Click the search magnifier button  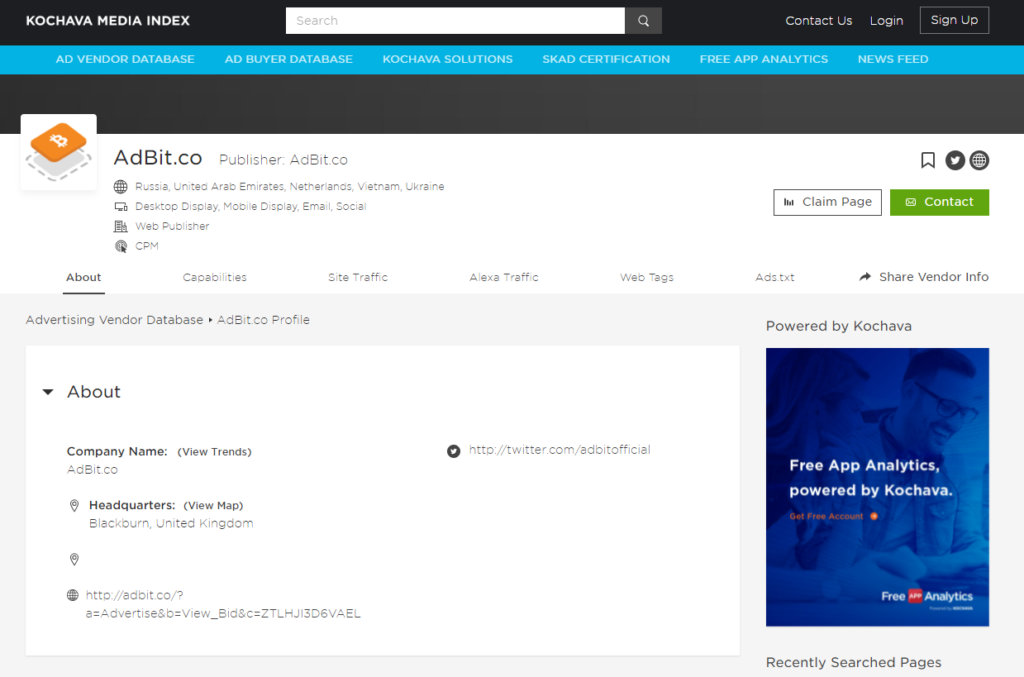(x=643, y=21)
